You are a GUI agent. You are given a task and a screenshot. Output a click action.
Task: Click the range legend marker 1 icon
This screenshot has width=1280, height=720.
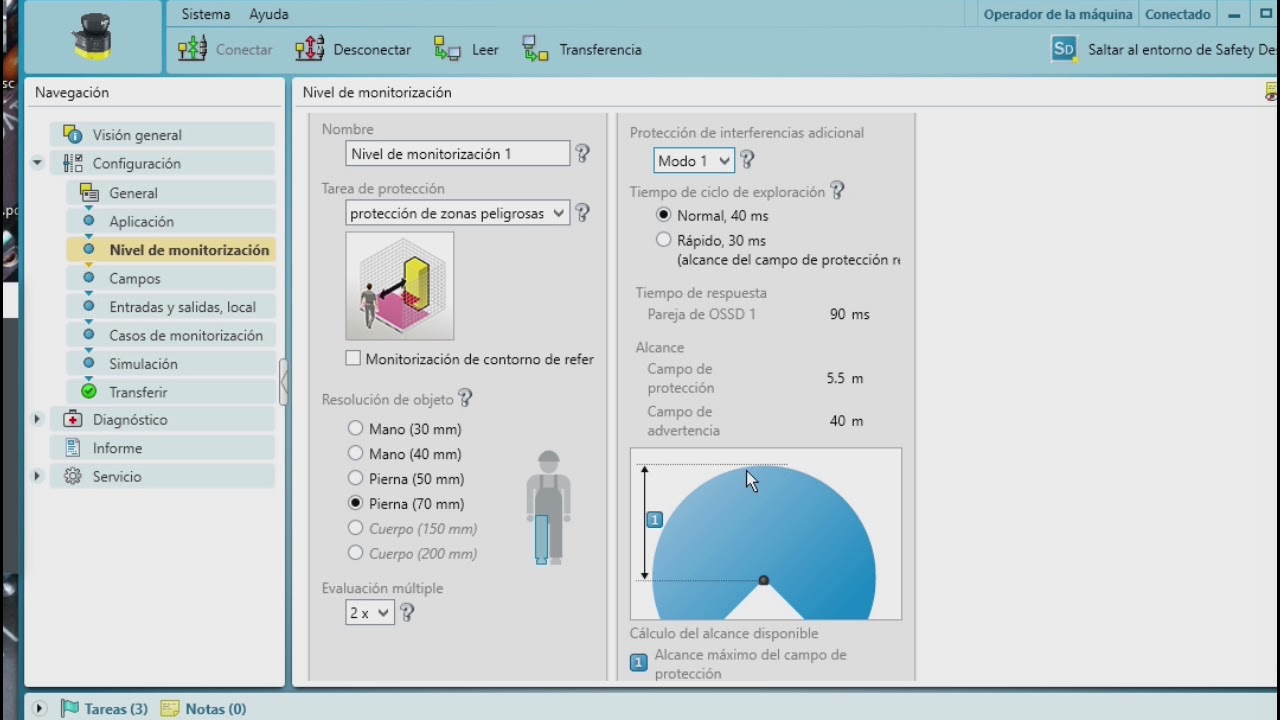pyautogui.click(x=638, y=663)
